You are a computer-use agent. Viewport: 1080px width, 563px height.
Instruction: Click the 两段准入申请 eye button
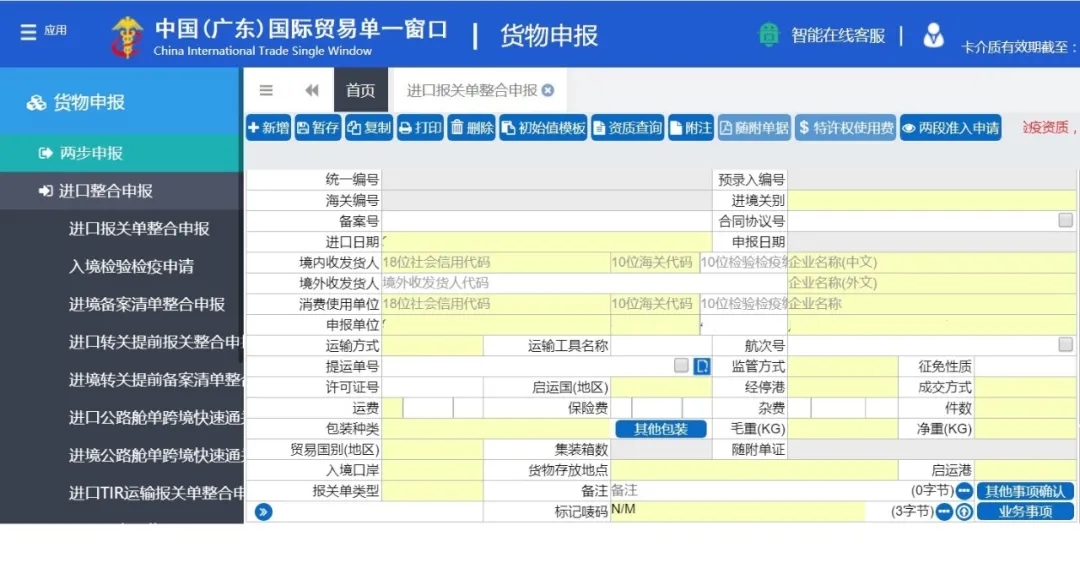(x=950, y=128)
